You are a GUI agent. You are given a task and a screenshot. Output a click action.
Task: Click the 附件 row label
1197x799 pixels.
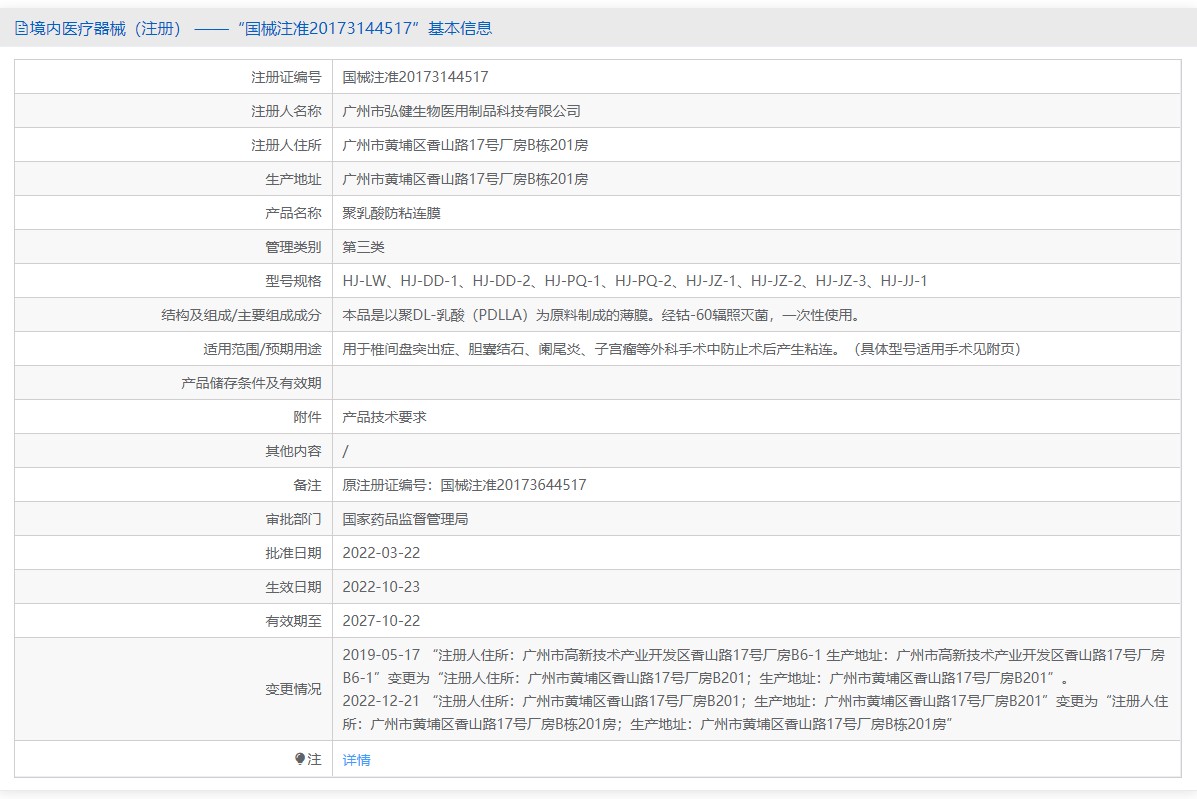[x=308, y=417]
